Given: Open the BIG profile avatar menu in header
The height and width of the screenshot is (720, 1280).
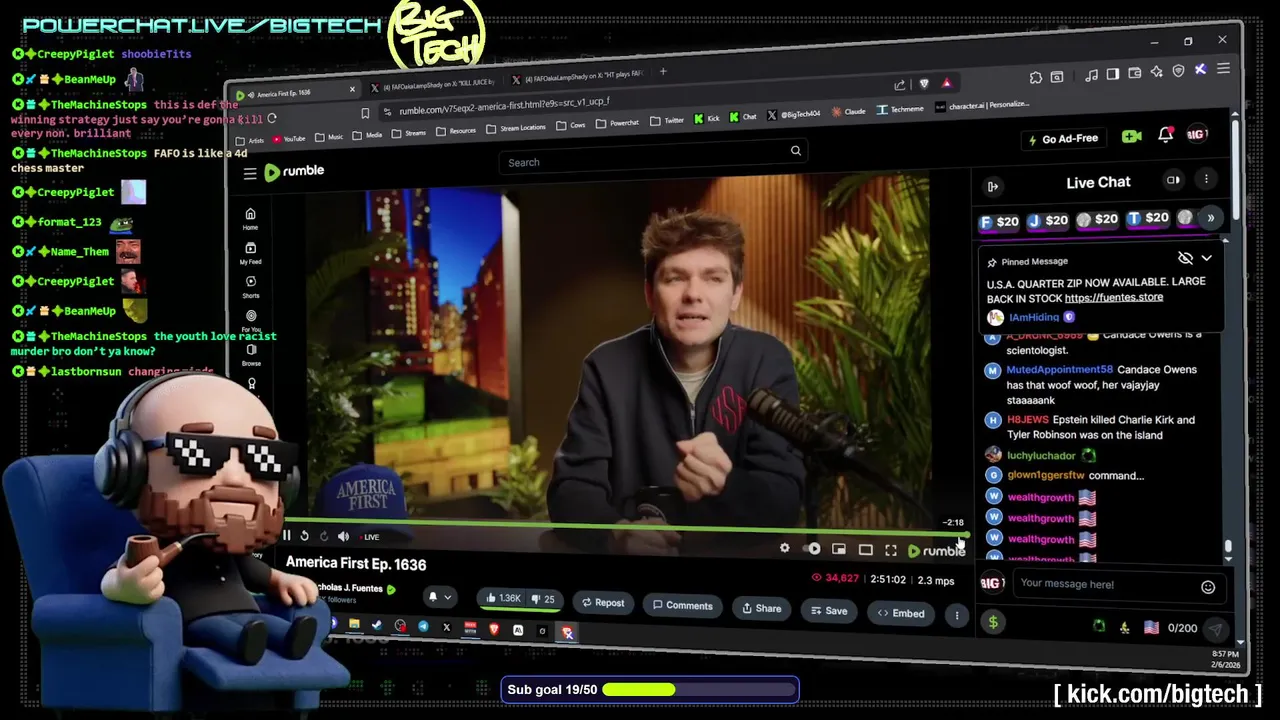Looking at the screenshot, I should click(x=1198, y=134).
